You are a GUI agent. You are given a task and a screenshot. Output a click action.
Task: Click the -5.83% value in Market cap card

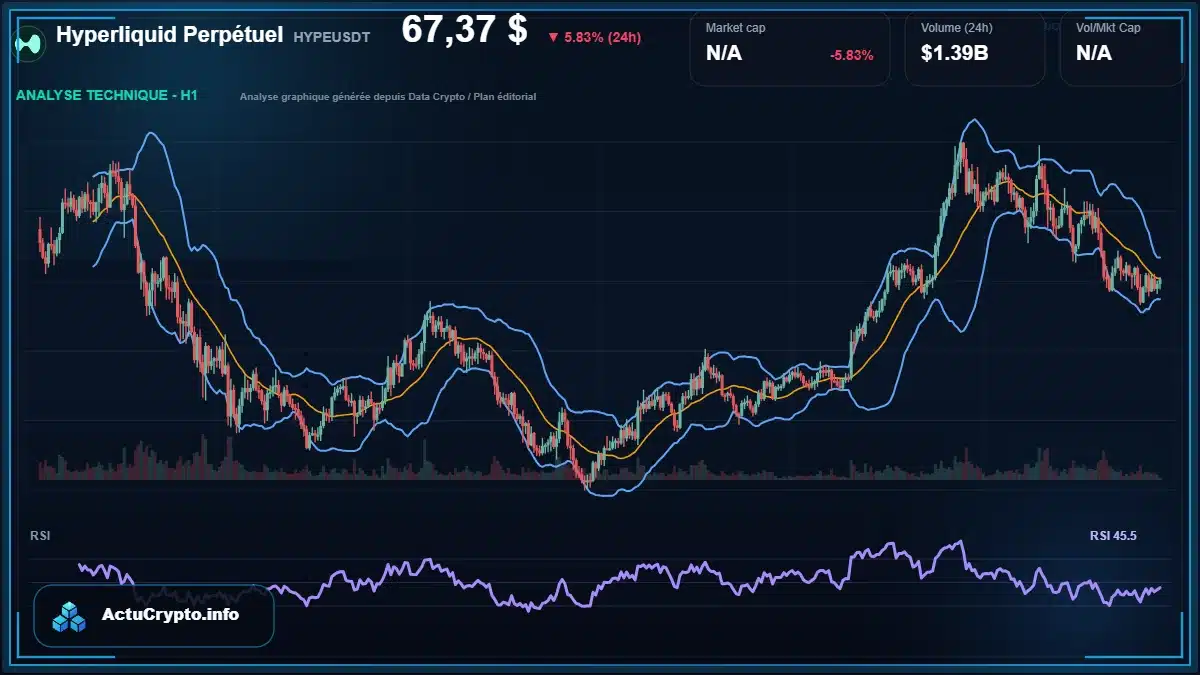coord(851,55)
